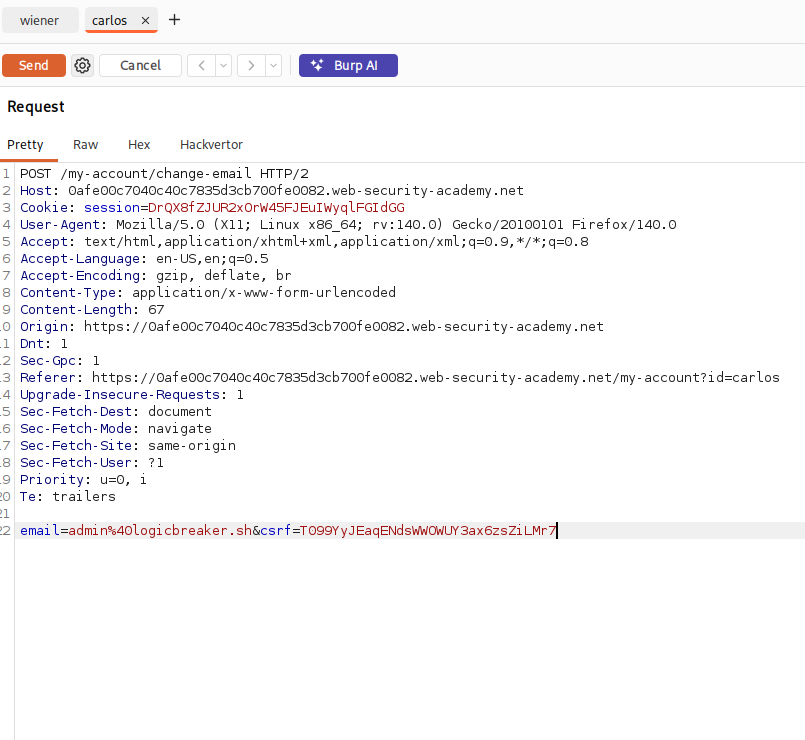Click the Te: trailers header line
The height and width of the screenshot is (740, 805).
pos(68,497)
